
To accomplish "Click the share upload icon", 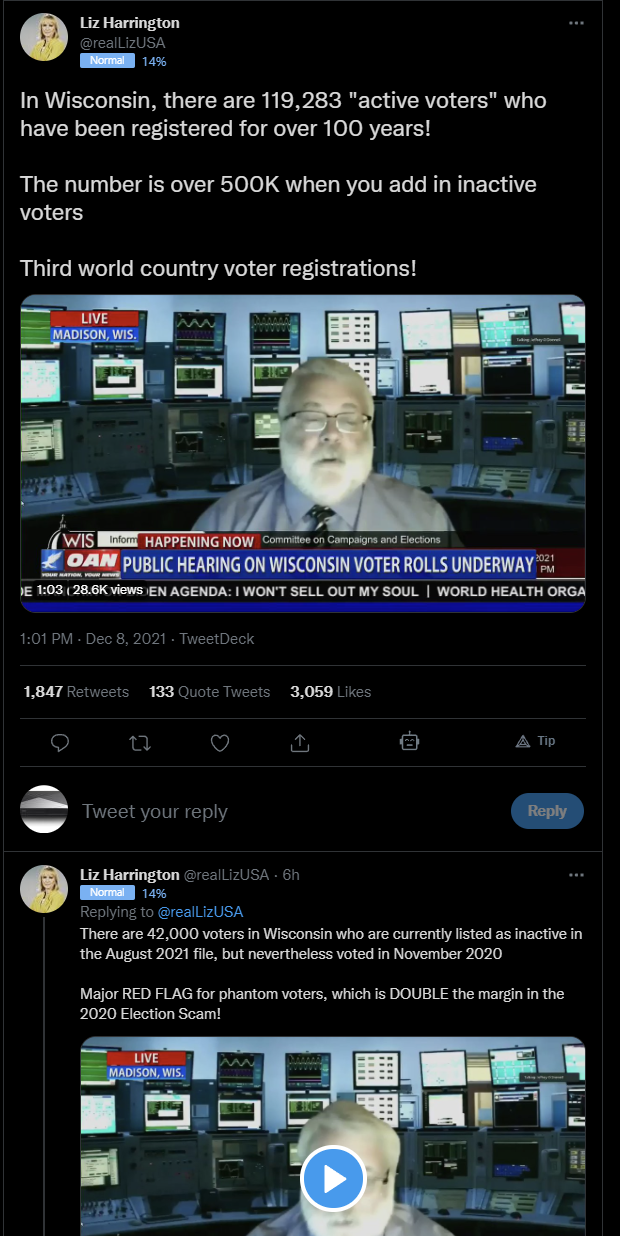I will pos(300,742).
